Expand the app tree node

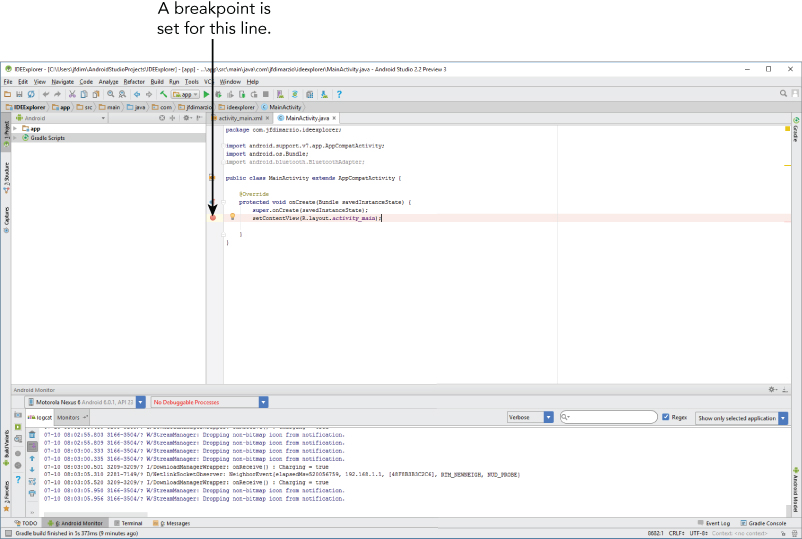15,129
